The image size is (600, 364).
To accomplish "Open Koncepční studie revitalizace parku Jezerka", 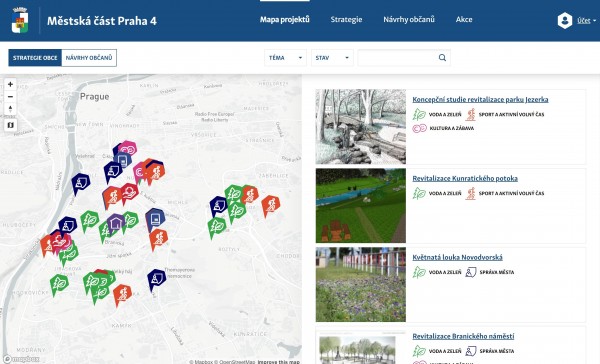I will (x=480, y=100).
